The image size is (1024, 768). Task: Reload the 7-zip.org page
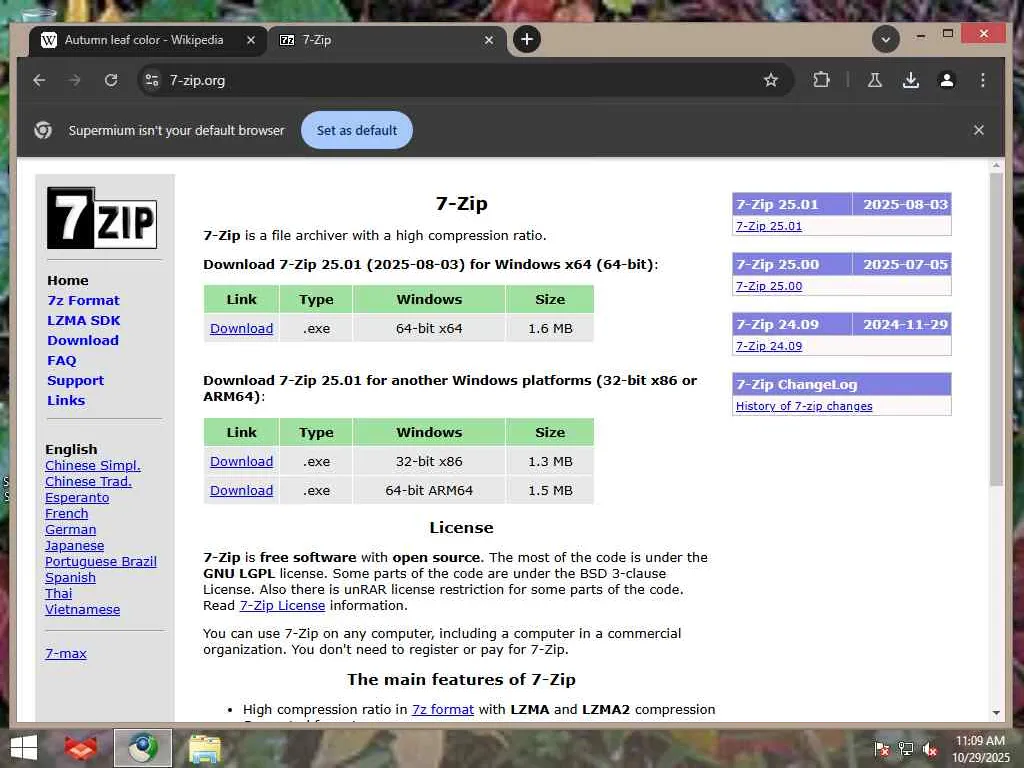click(111, 80)
